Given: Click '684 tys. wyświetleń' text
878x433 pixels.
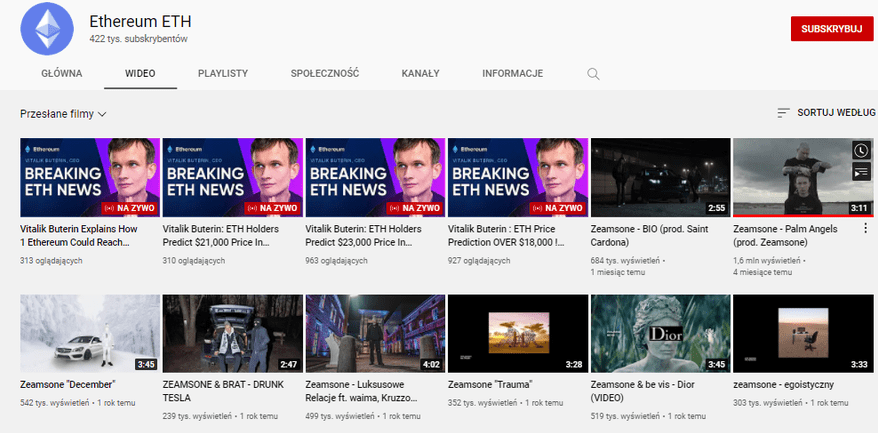Looking at the screenshot, I should pos(625,261).
